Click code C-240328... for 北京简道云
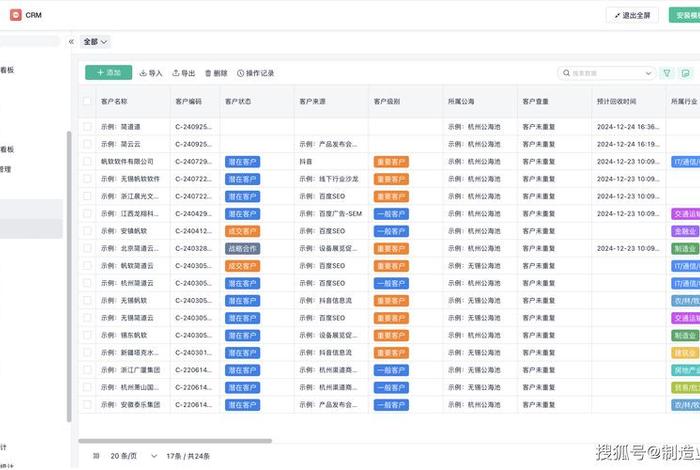Image resolution: width=700 pixels, height=470 pixels. [193, 248]
